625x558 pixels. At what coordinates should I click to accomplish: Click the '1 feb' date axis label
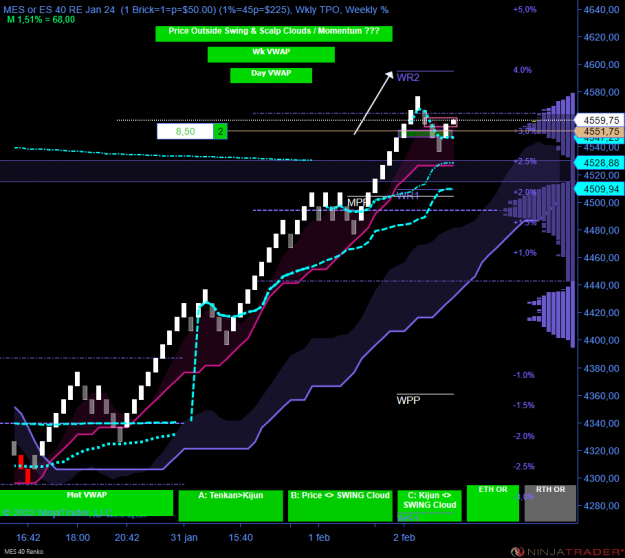click(x=319, y=538)
